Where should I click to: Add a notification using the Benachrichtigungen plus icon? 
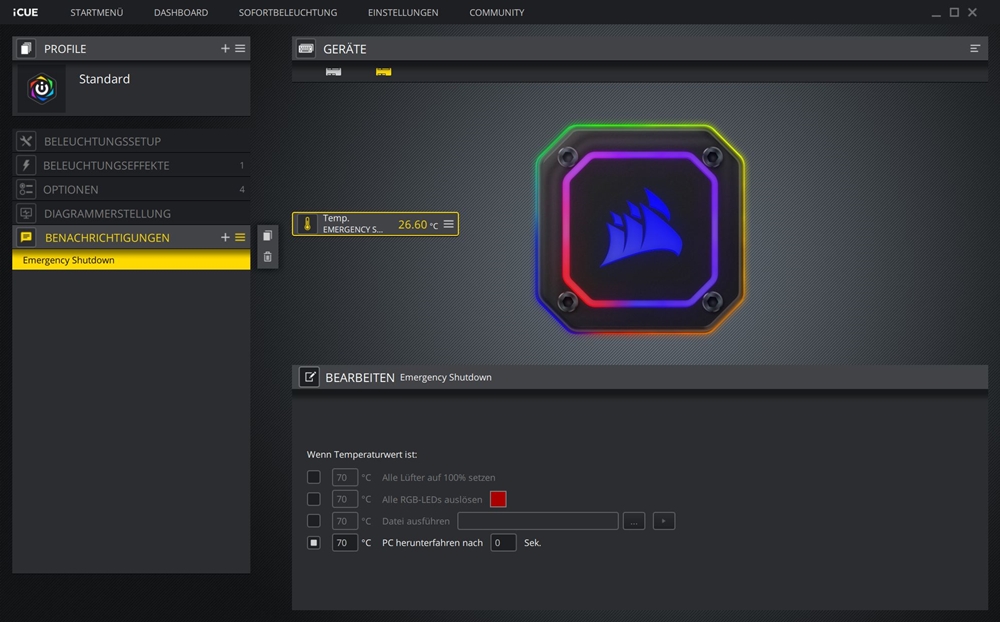(225, 237)
